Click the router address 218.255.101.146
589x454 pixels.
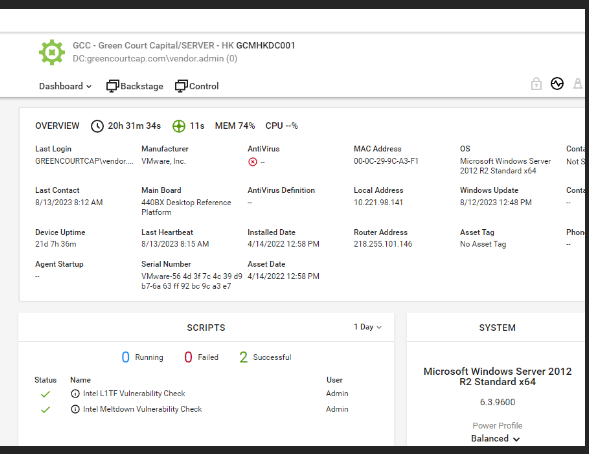point(383,244)
